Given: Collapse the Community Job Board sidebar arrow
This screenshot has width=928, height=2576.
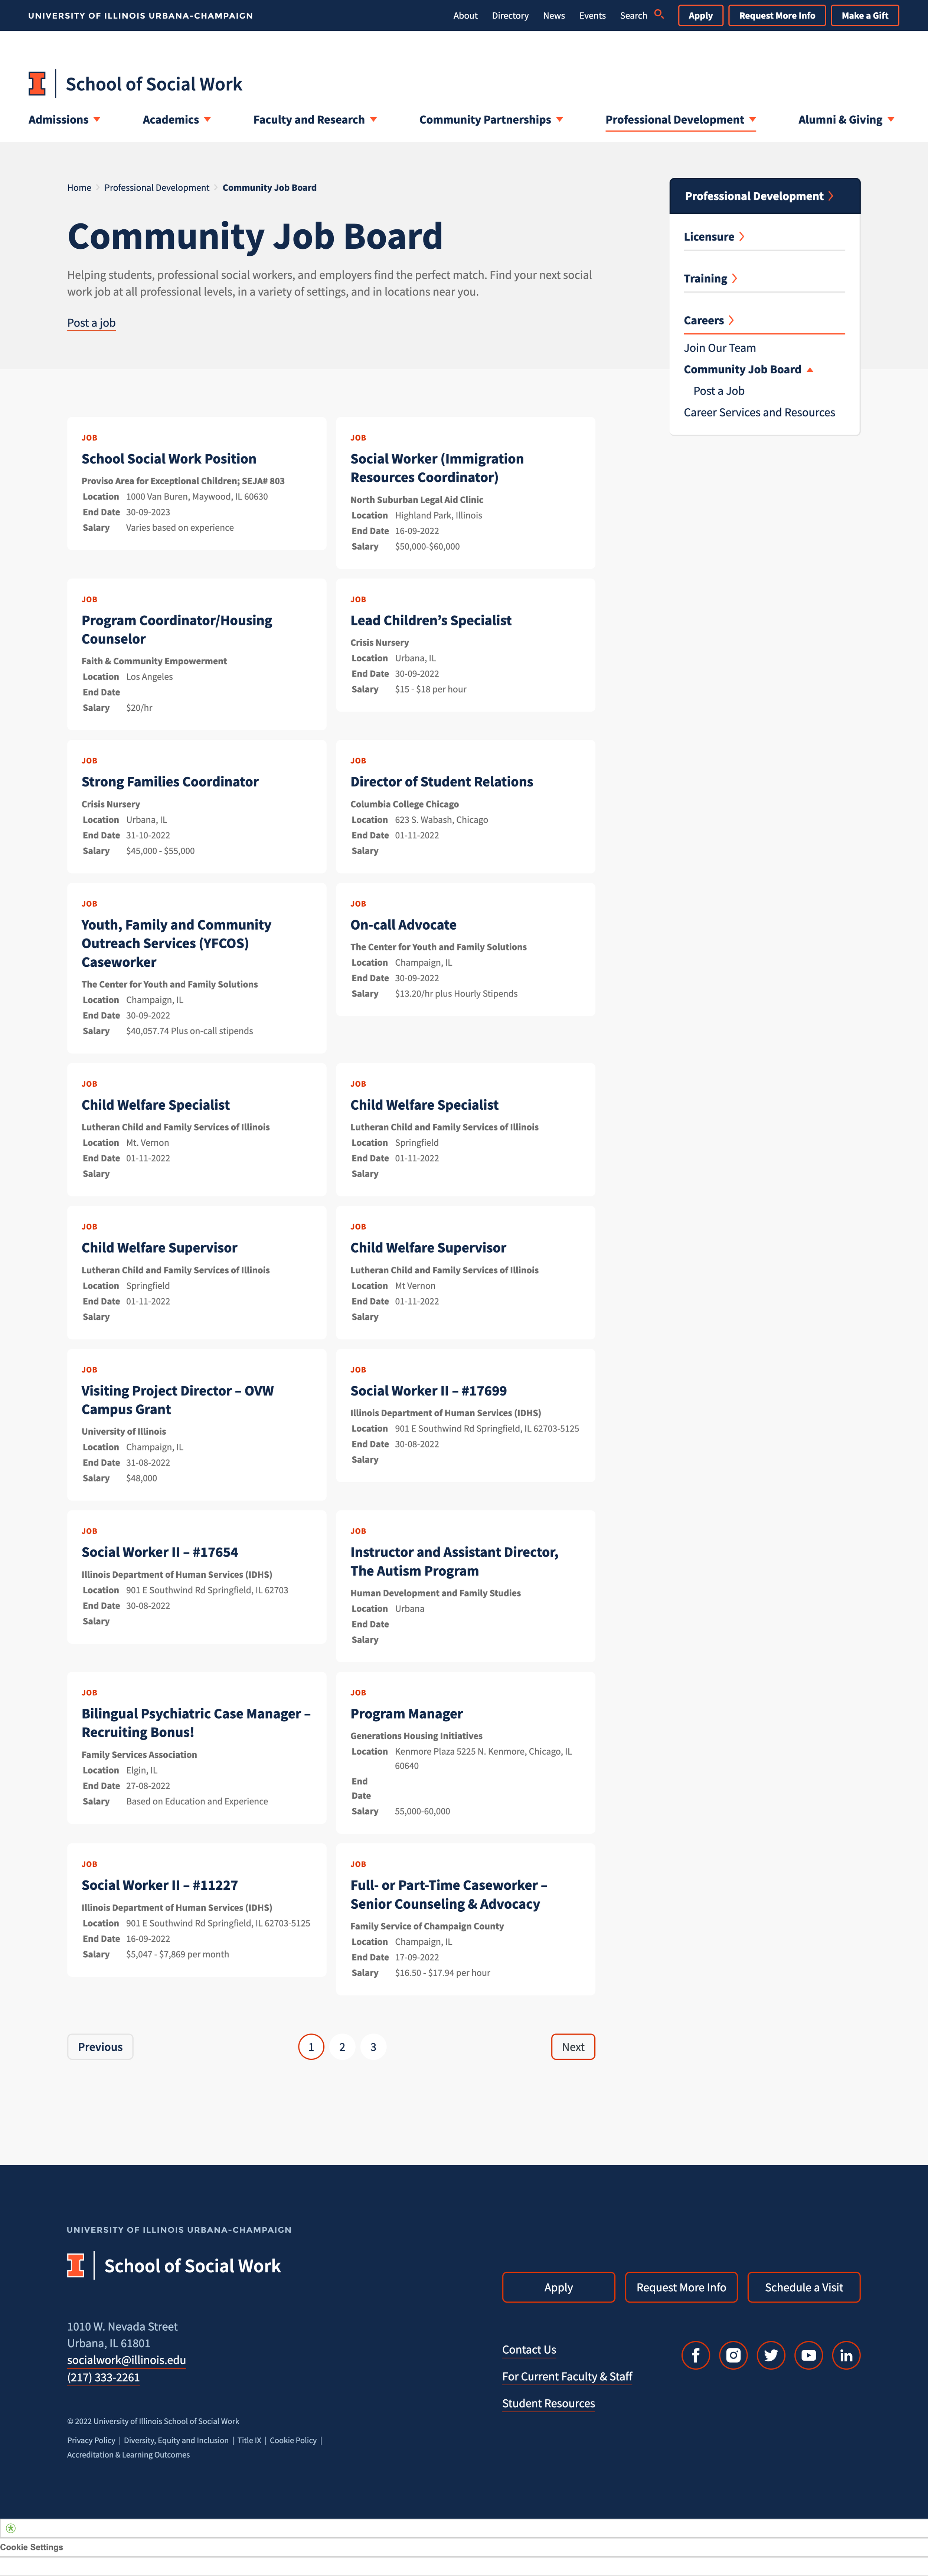Looking at the screenshot, I should coord(810,370).
